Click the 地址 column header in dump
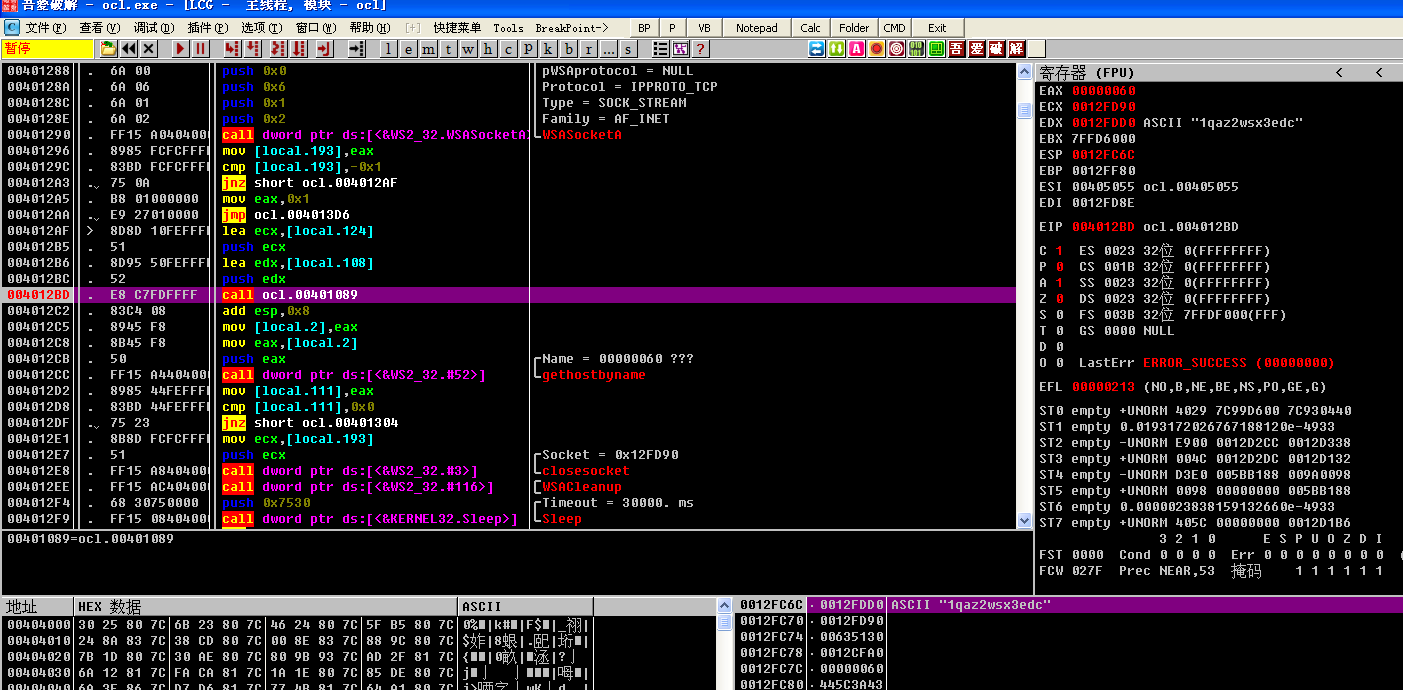 (x=38, y=607)
